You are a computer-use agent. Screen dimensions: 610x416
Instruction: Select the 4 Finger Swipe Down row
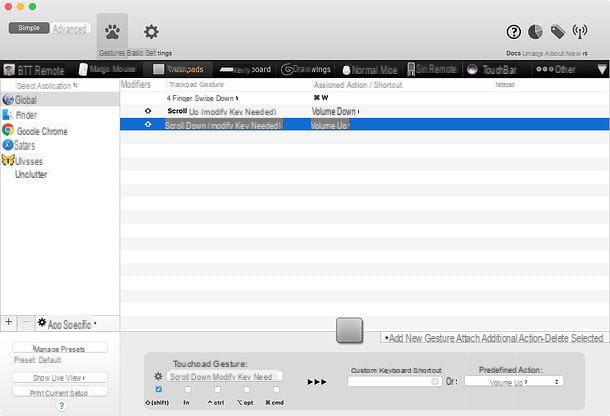(365, 98)
